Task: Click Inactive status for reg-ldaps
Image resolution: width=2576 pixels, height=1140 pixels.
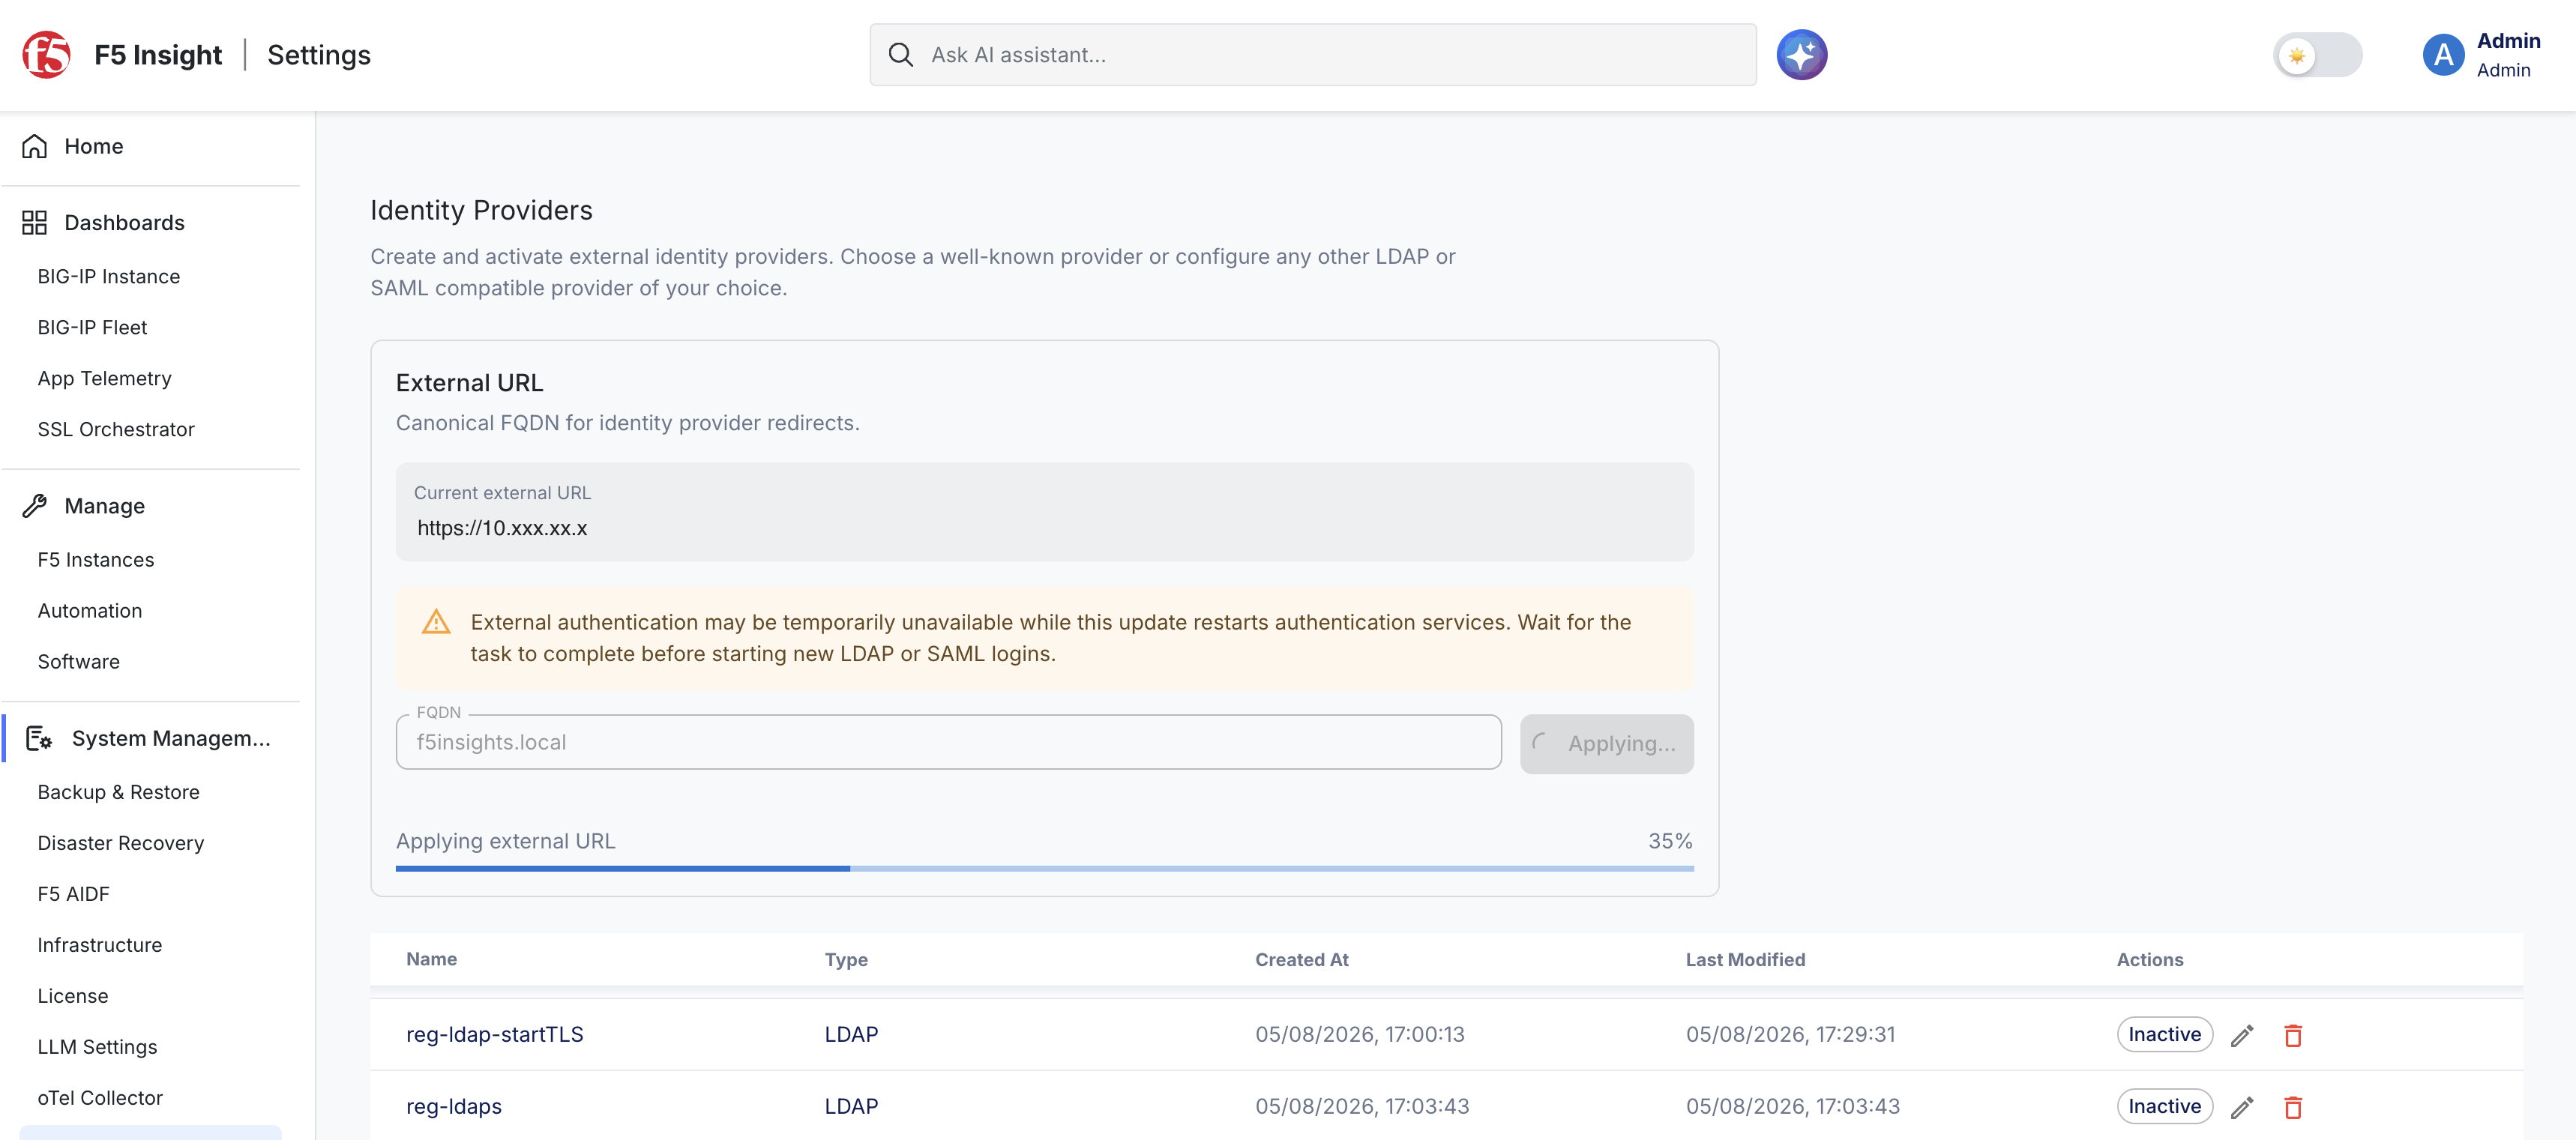Action: click(2164, 1106)
